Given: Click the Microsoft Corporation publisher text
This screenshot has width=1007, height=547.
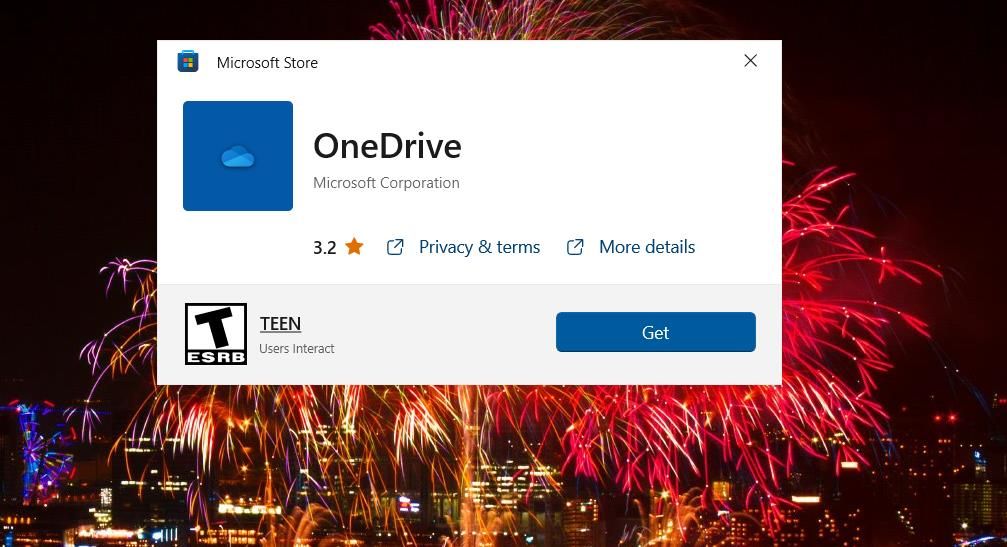Looking at the screenshot, I should tap(386, 183).
